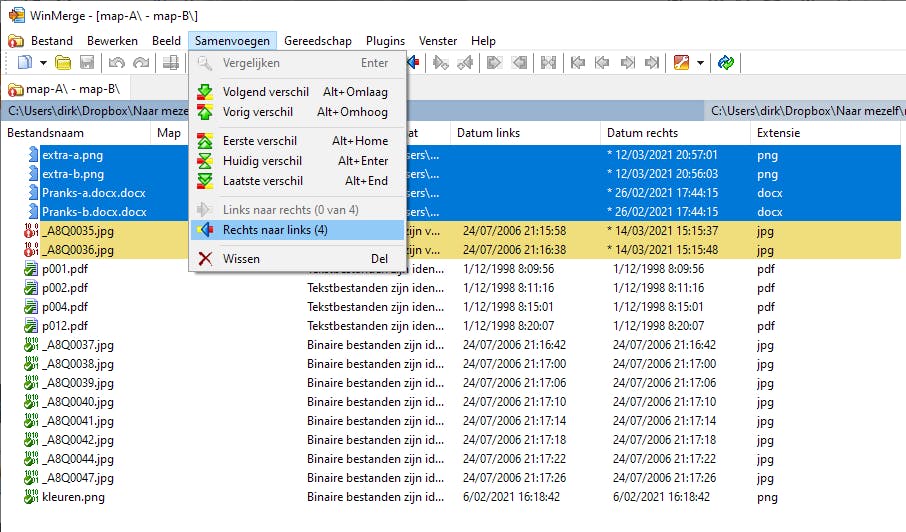Open the Help menu
The height and width of the screenshot is (532, 906).
pyautogui.click(x=483, y=41)
